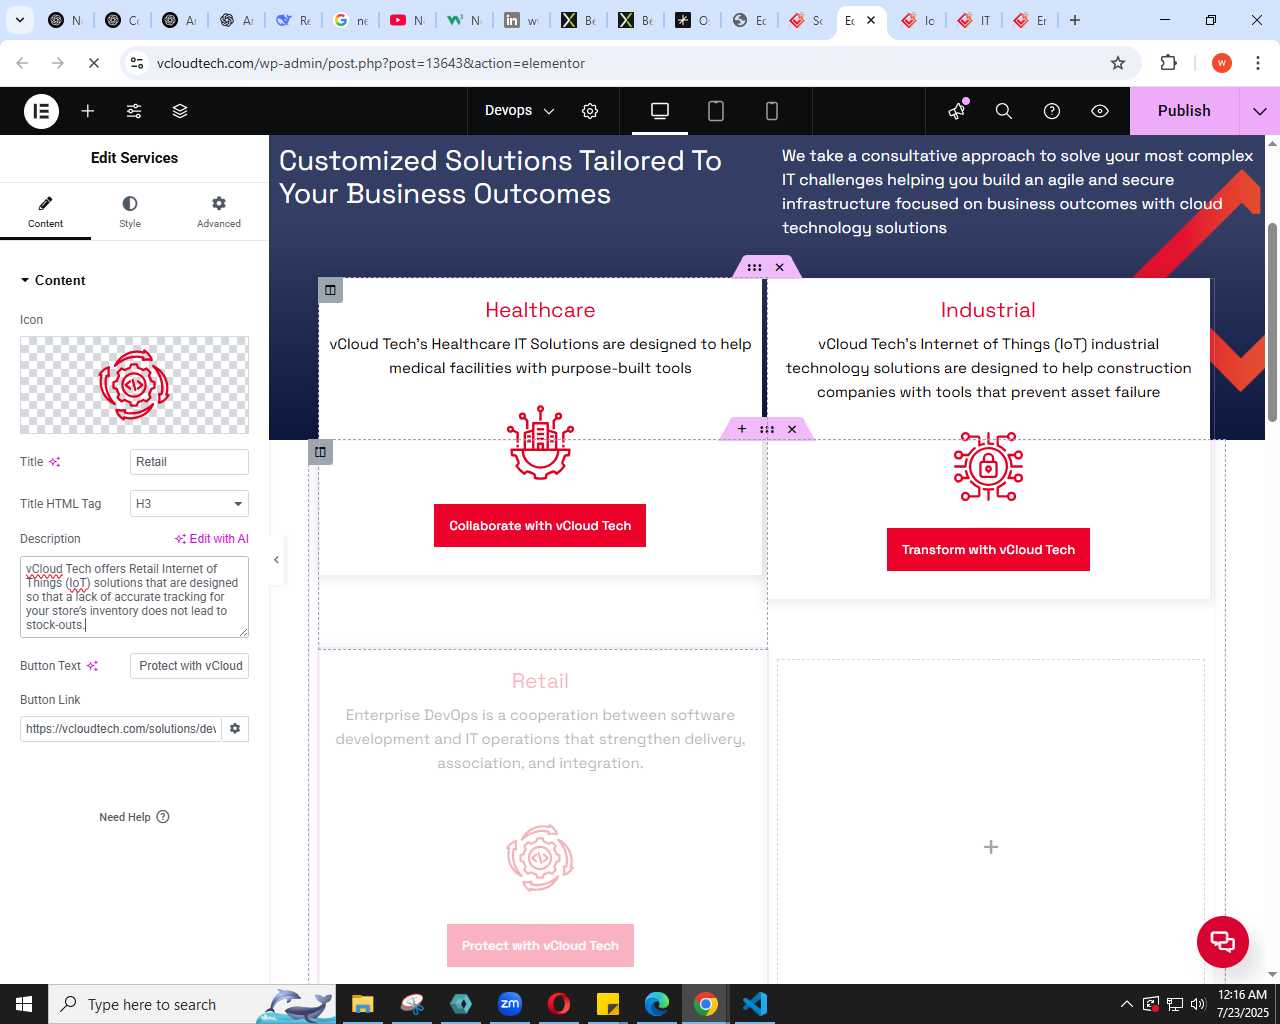Delete the upper container with X
1280x1024 pixels.
tap(780, 267)
